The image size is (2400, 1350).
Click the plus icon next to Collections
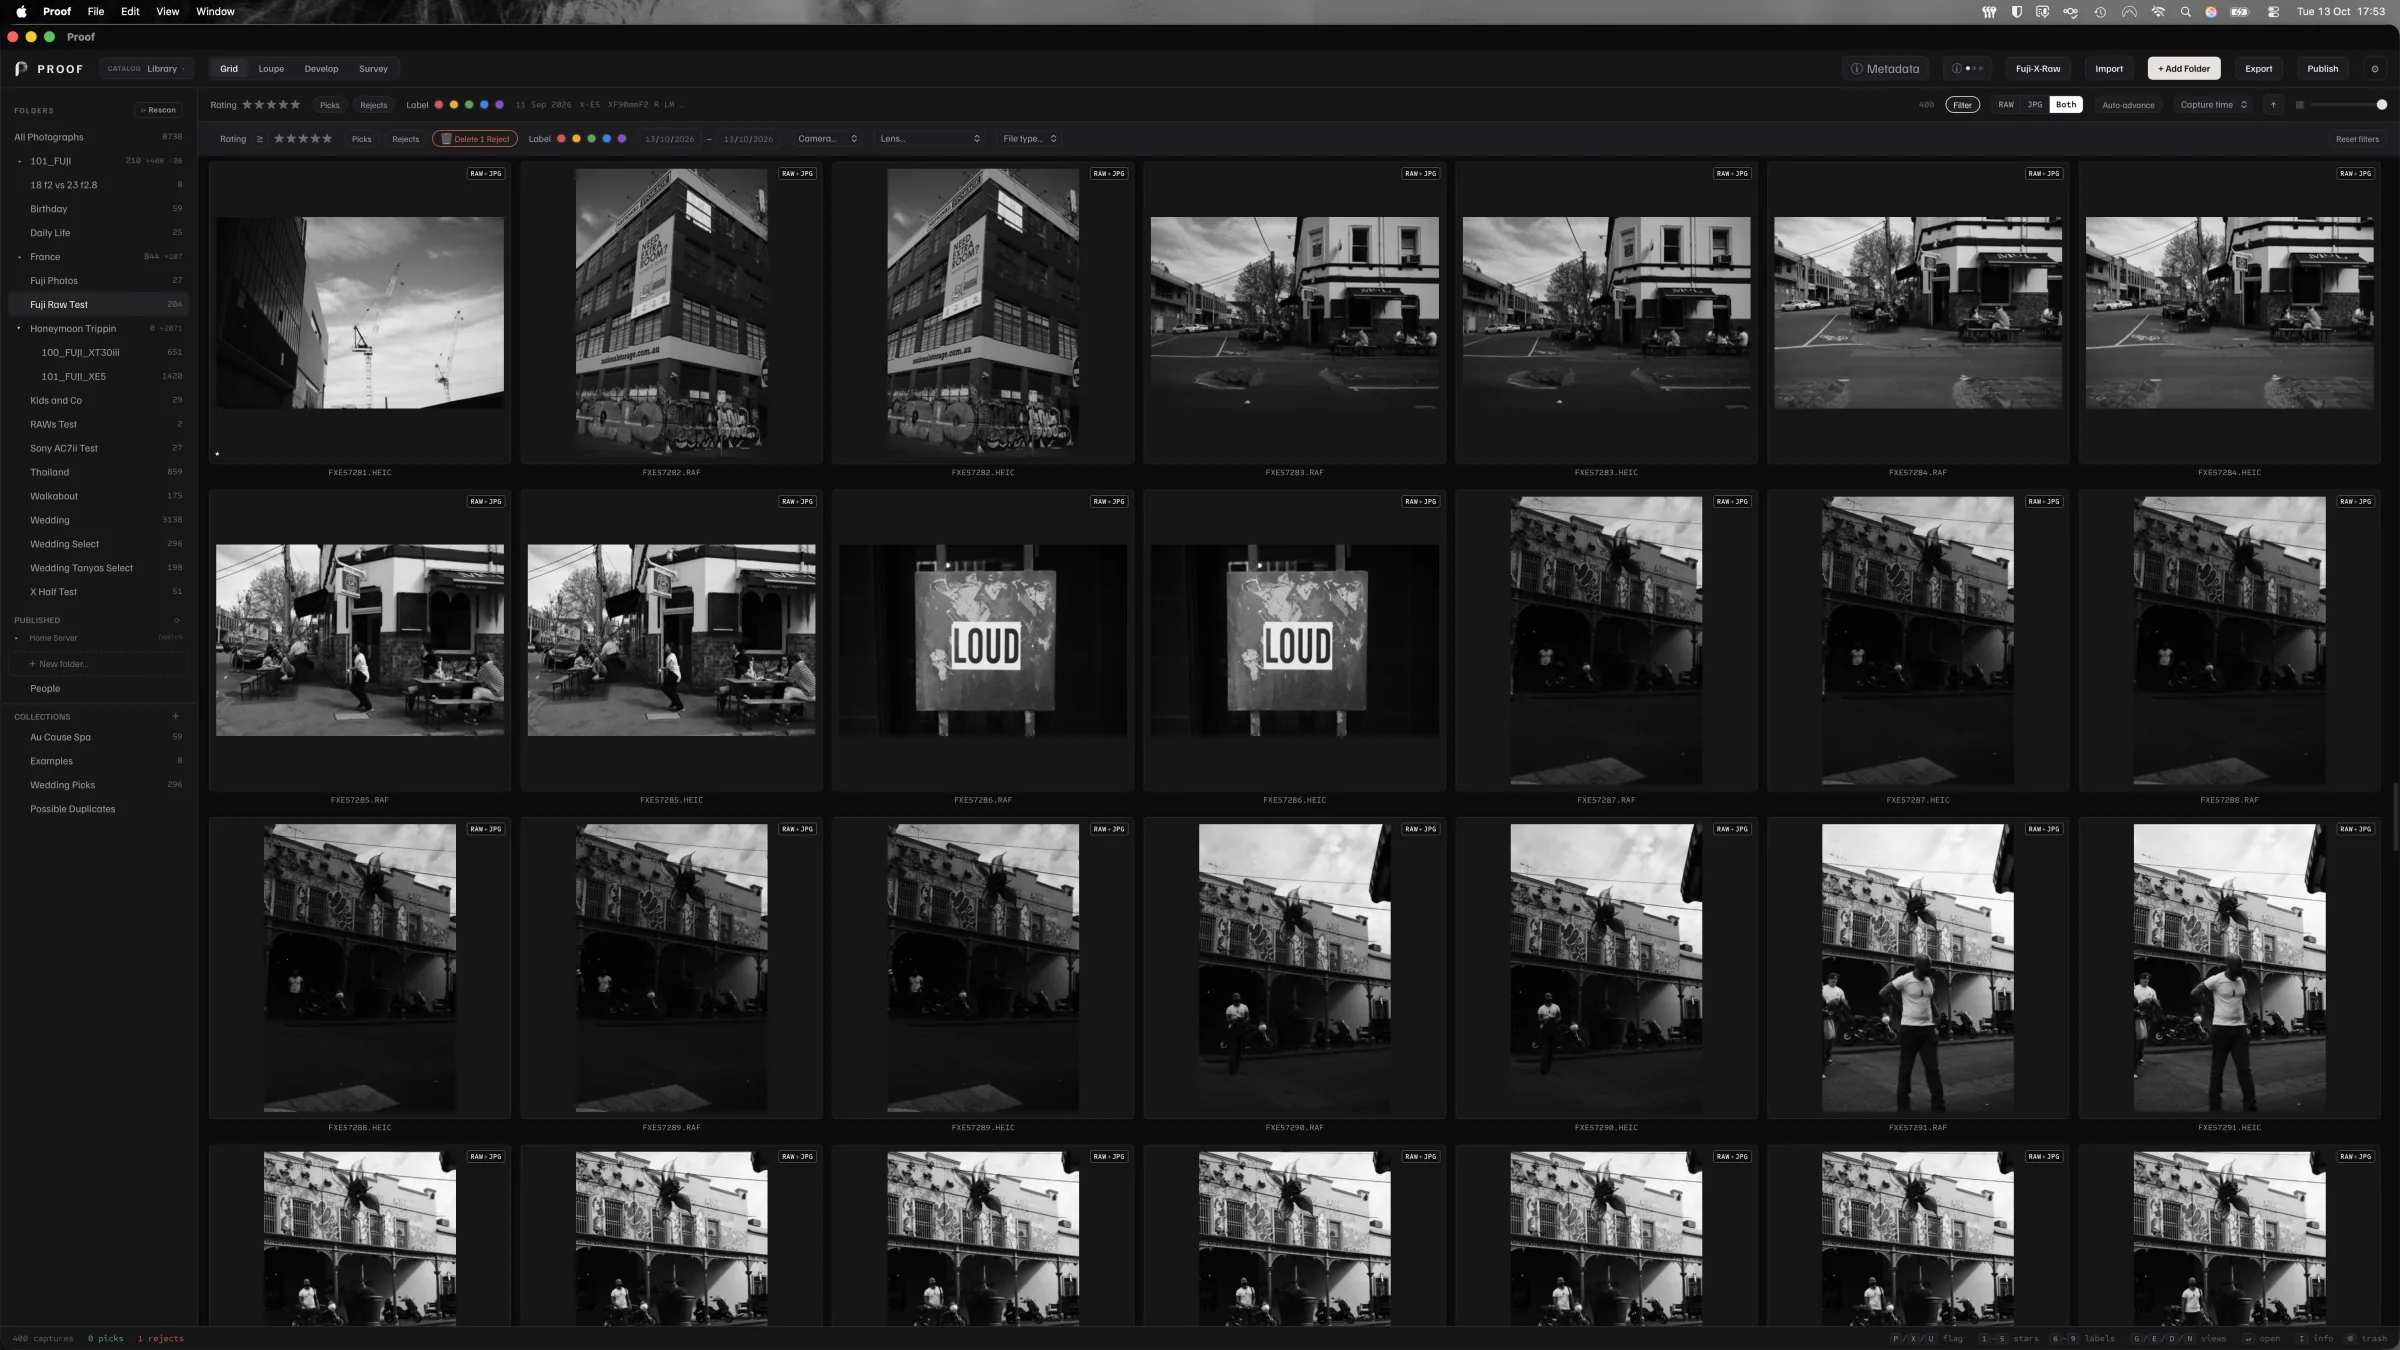tap(175, 716)
